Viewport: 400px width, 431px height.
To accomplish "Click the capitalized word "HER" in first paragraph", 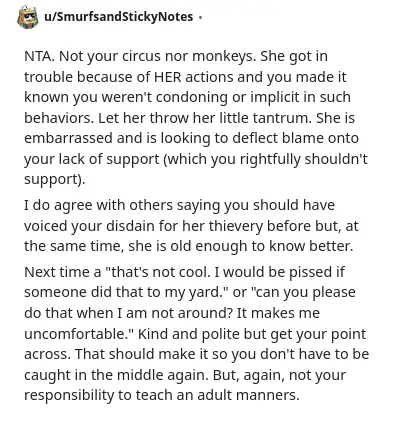I will [x=168, y=77].
